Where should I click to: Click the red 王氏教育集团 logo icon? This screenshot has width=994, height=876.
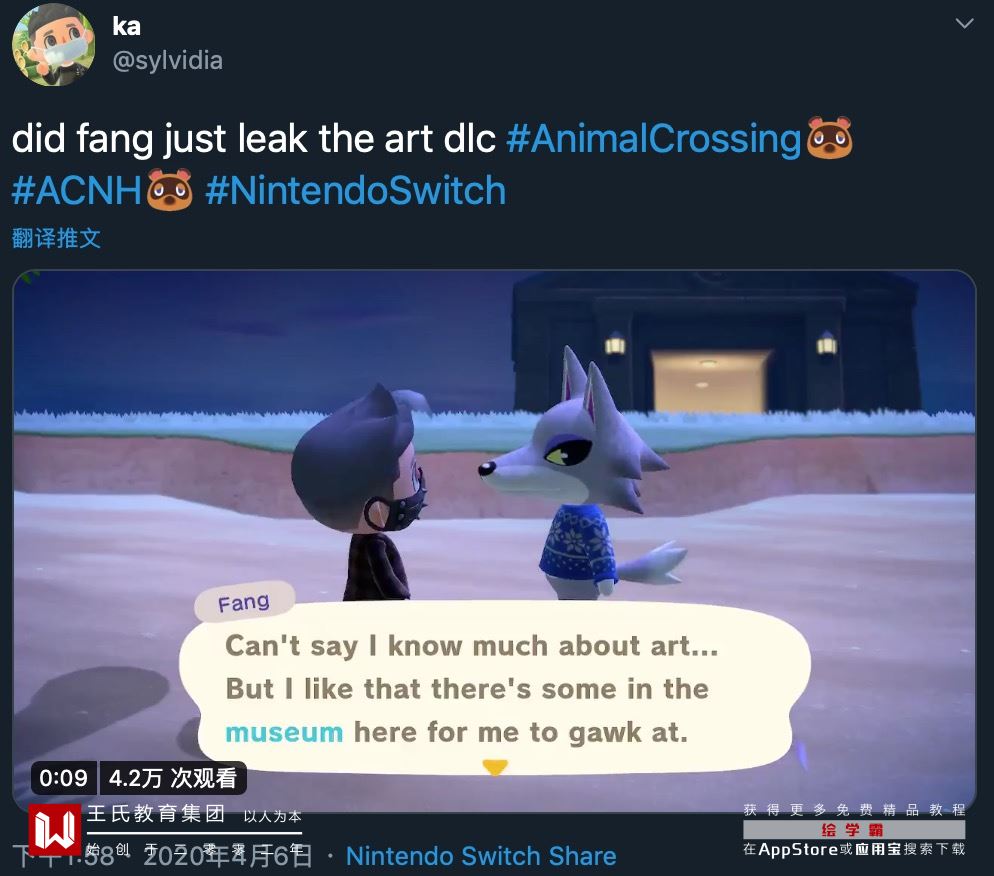point(55,830)
